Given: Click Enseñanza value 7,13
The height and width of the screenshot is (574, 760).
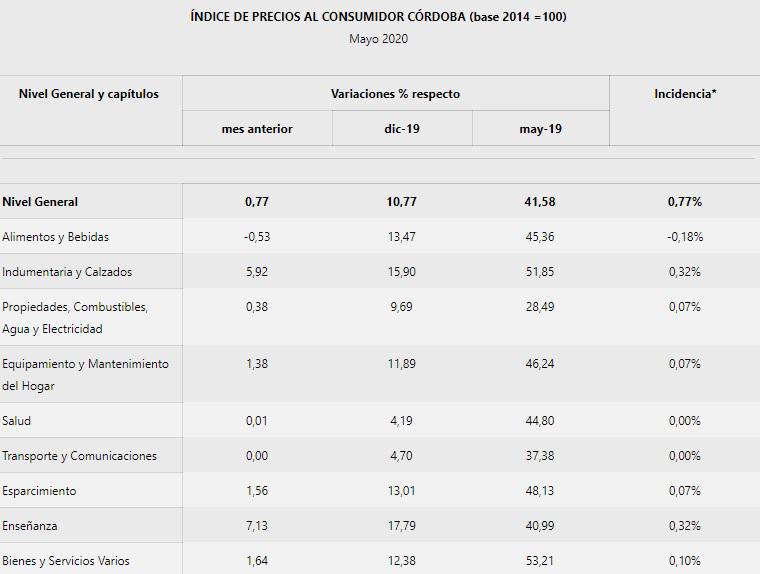Looking at the screenshot, I should (x=257, y=526).
